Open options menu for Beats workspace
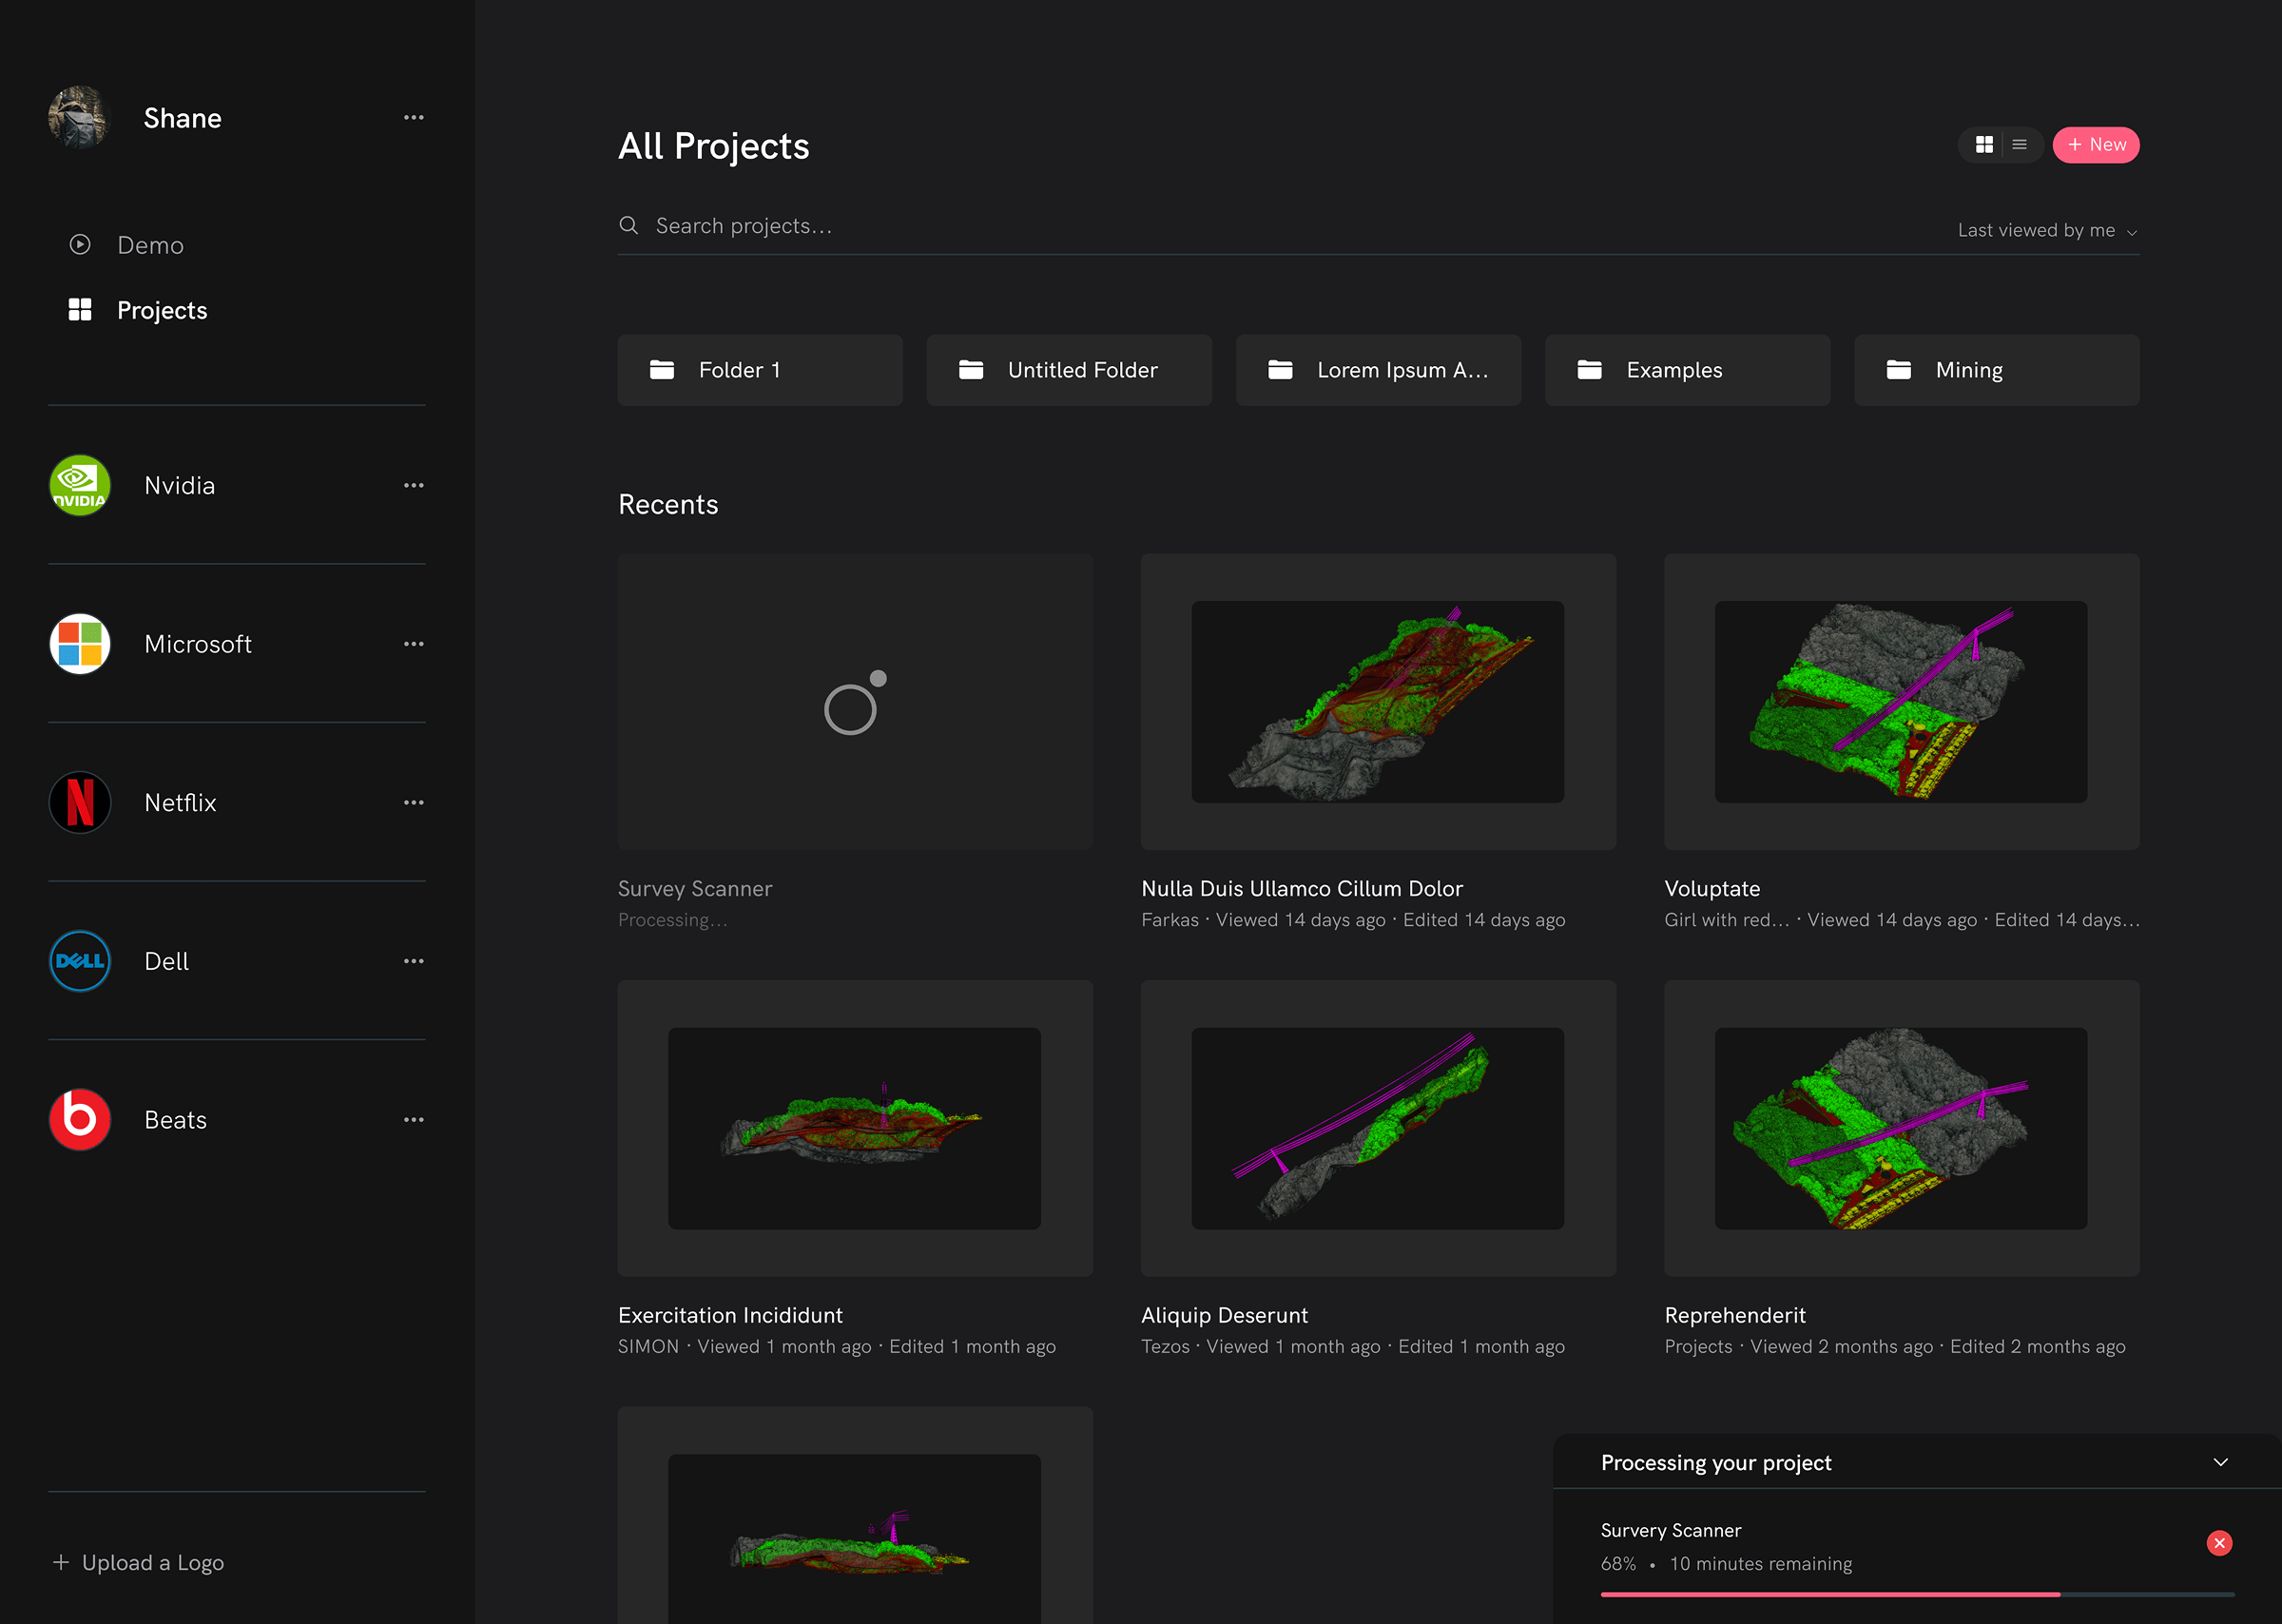Viewport: 2282px width, 1624px height. (x=414, y=1119)
